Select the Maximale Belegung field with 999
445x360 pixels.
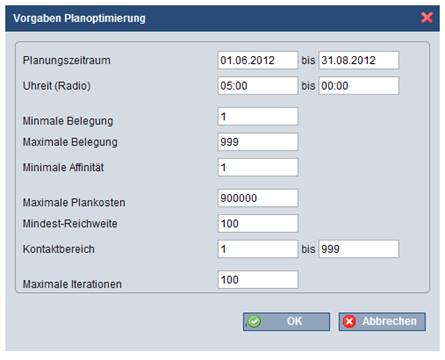click(258, 142)
